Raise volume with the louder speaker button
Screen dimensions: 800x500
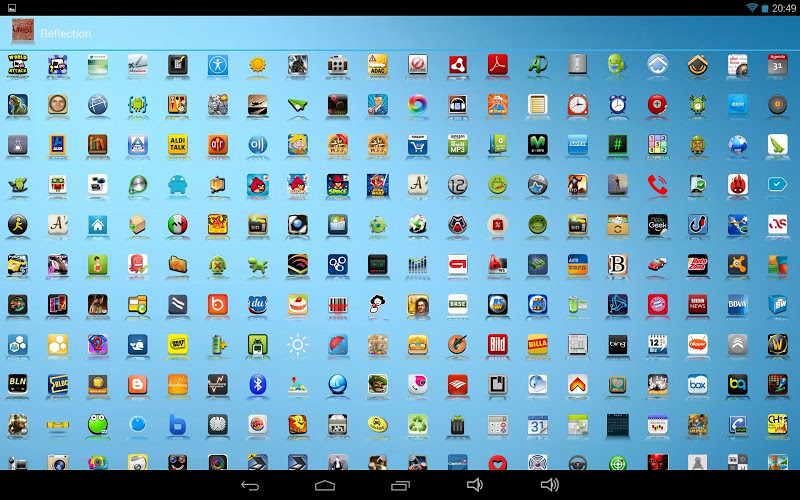point(549,485)
